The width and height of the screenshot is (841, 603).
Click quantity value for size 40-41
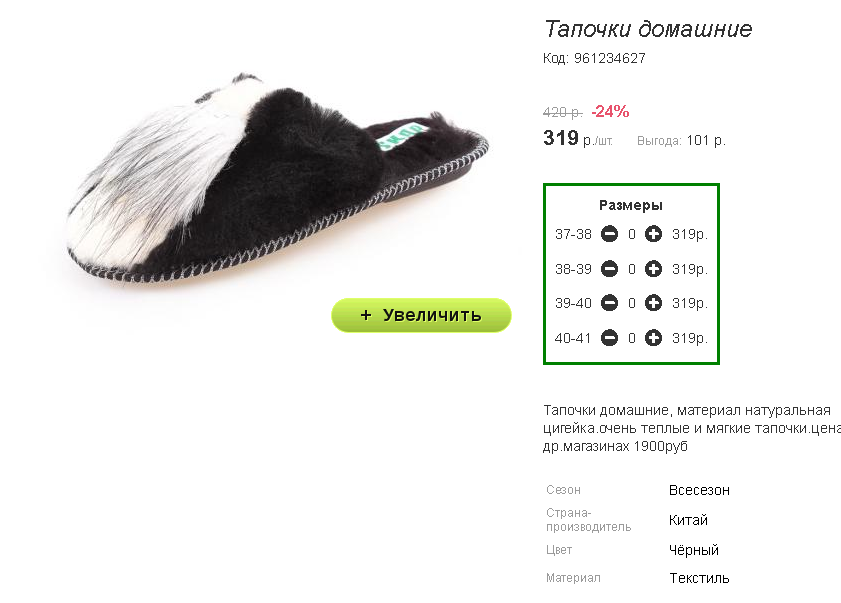632,339
